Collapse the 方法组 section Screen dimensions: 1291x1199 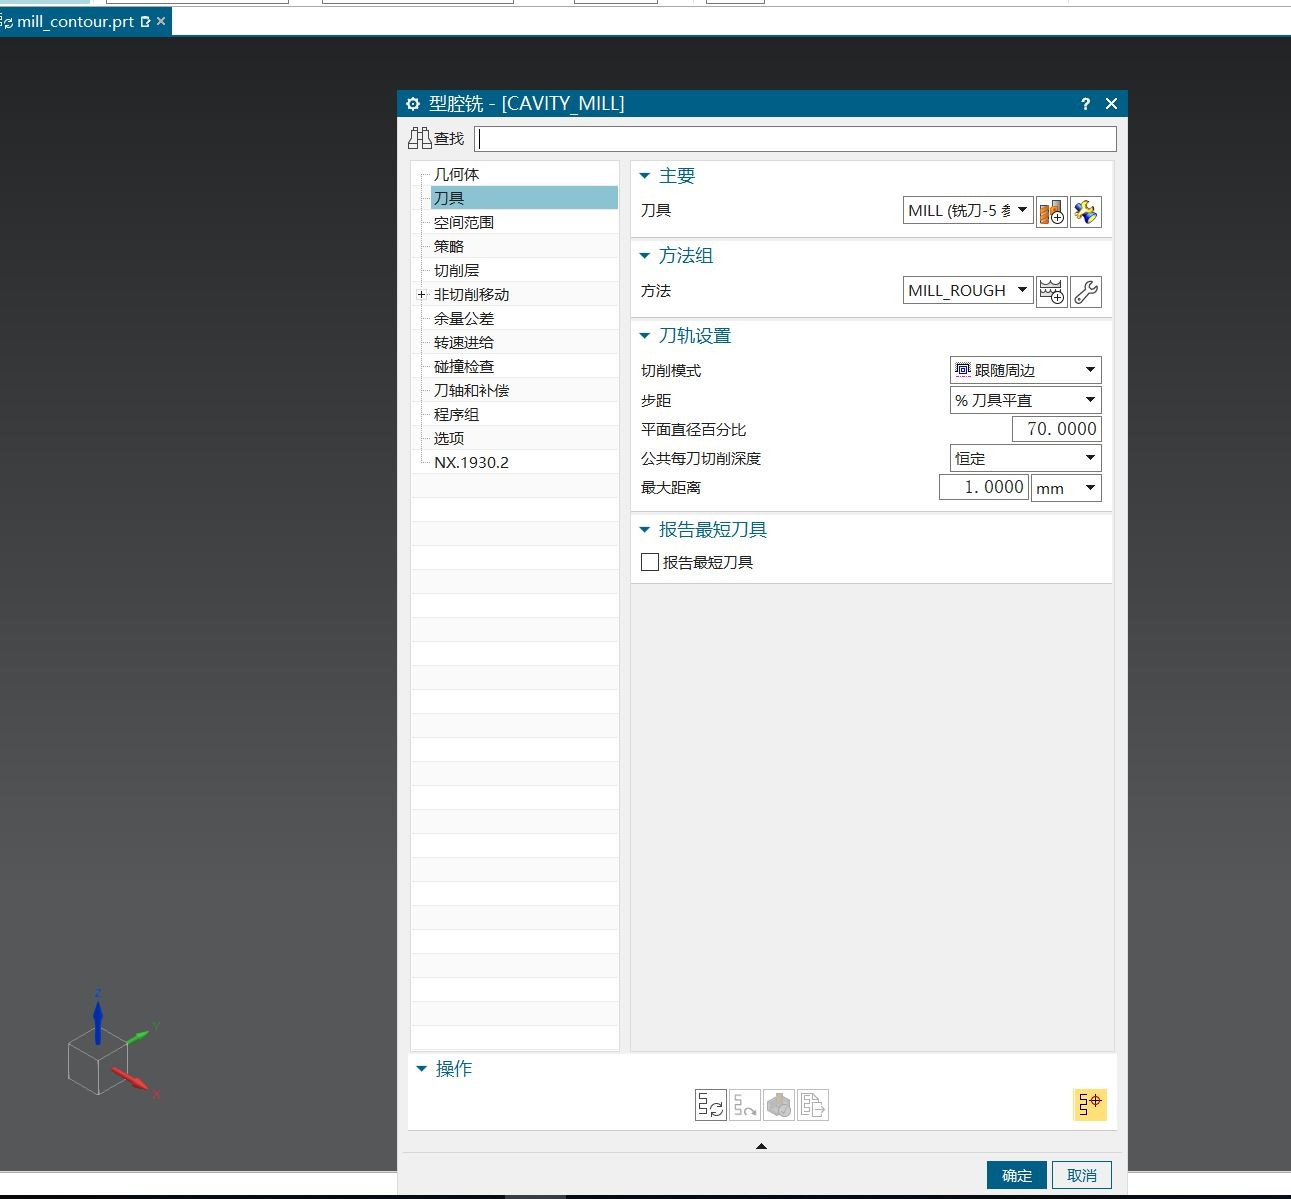[x=645, y=256]
